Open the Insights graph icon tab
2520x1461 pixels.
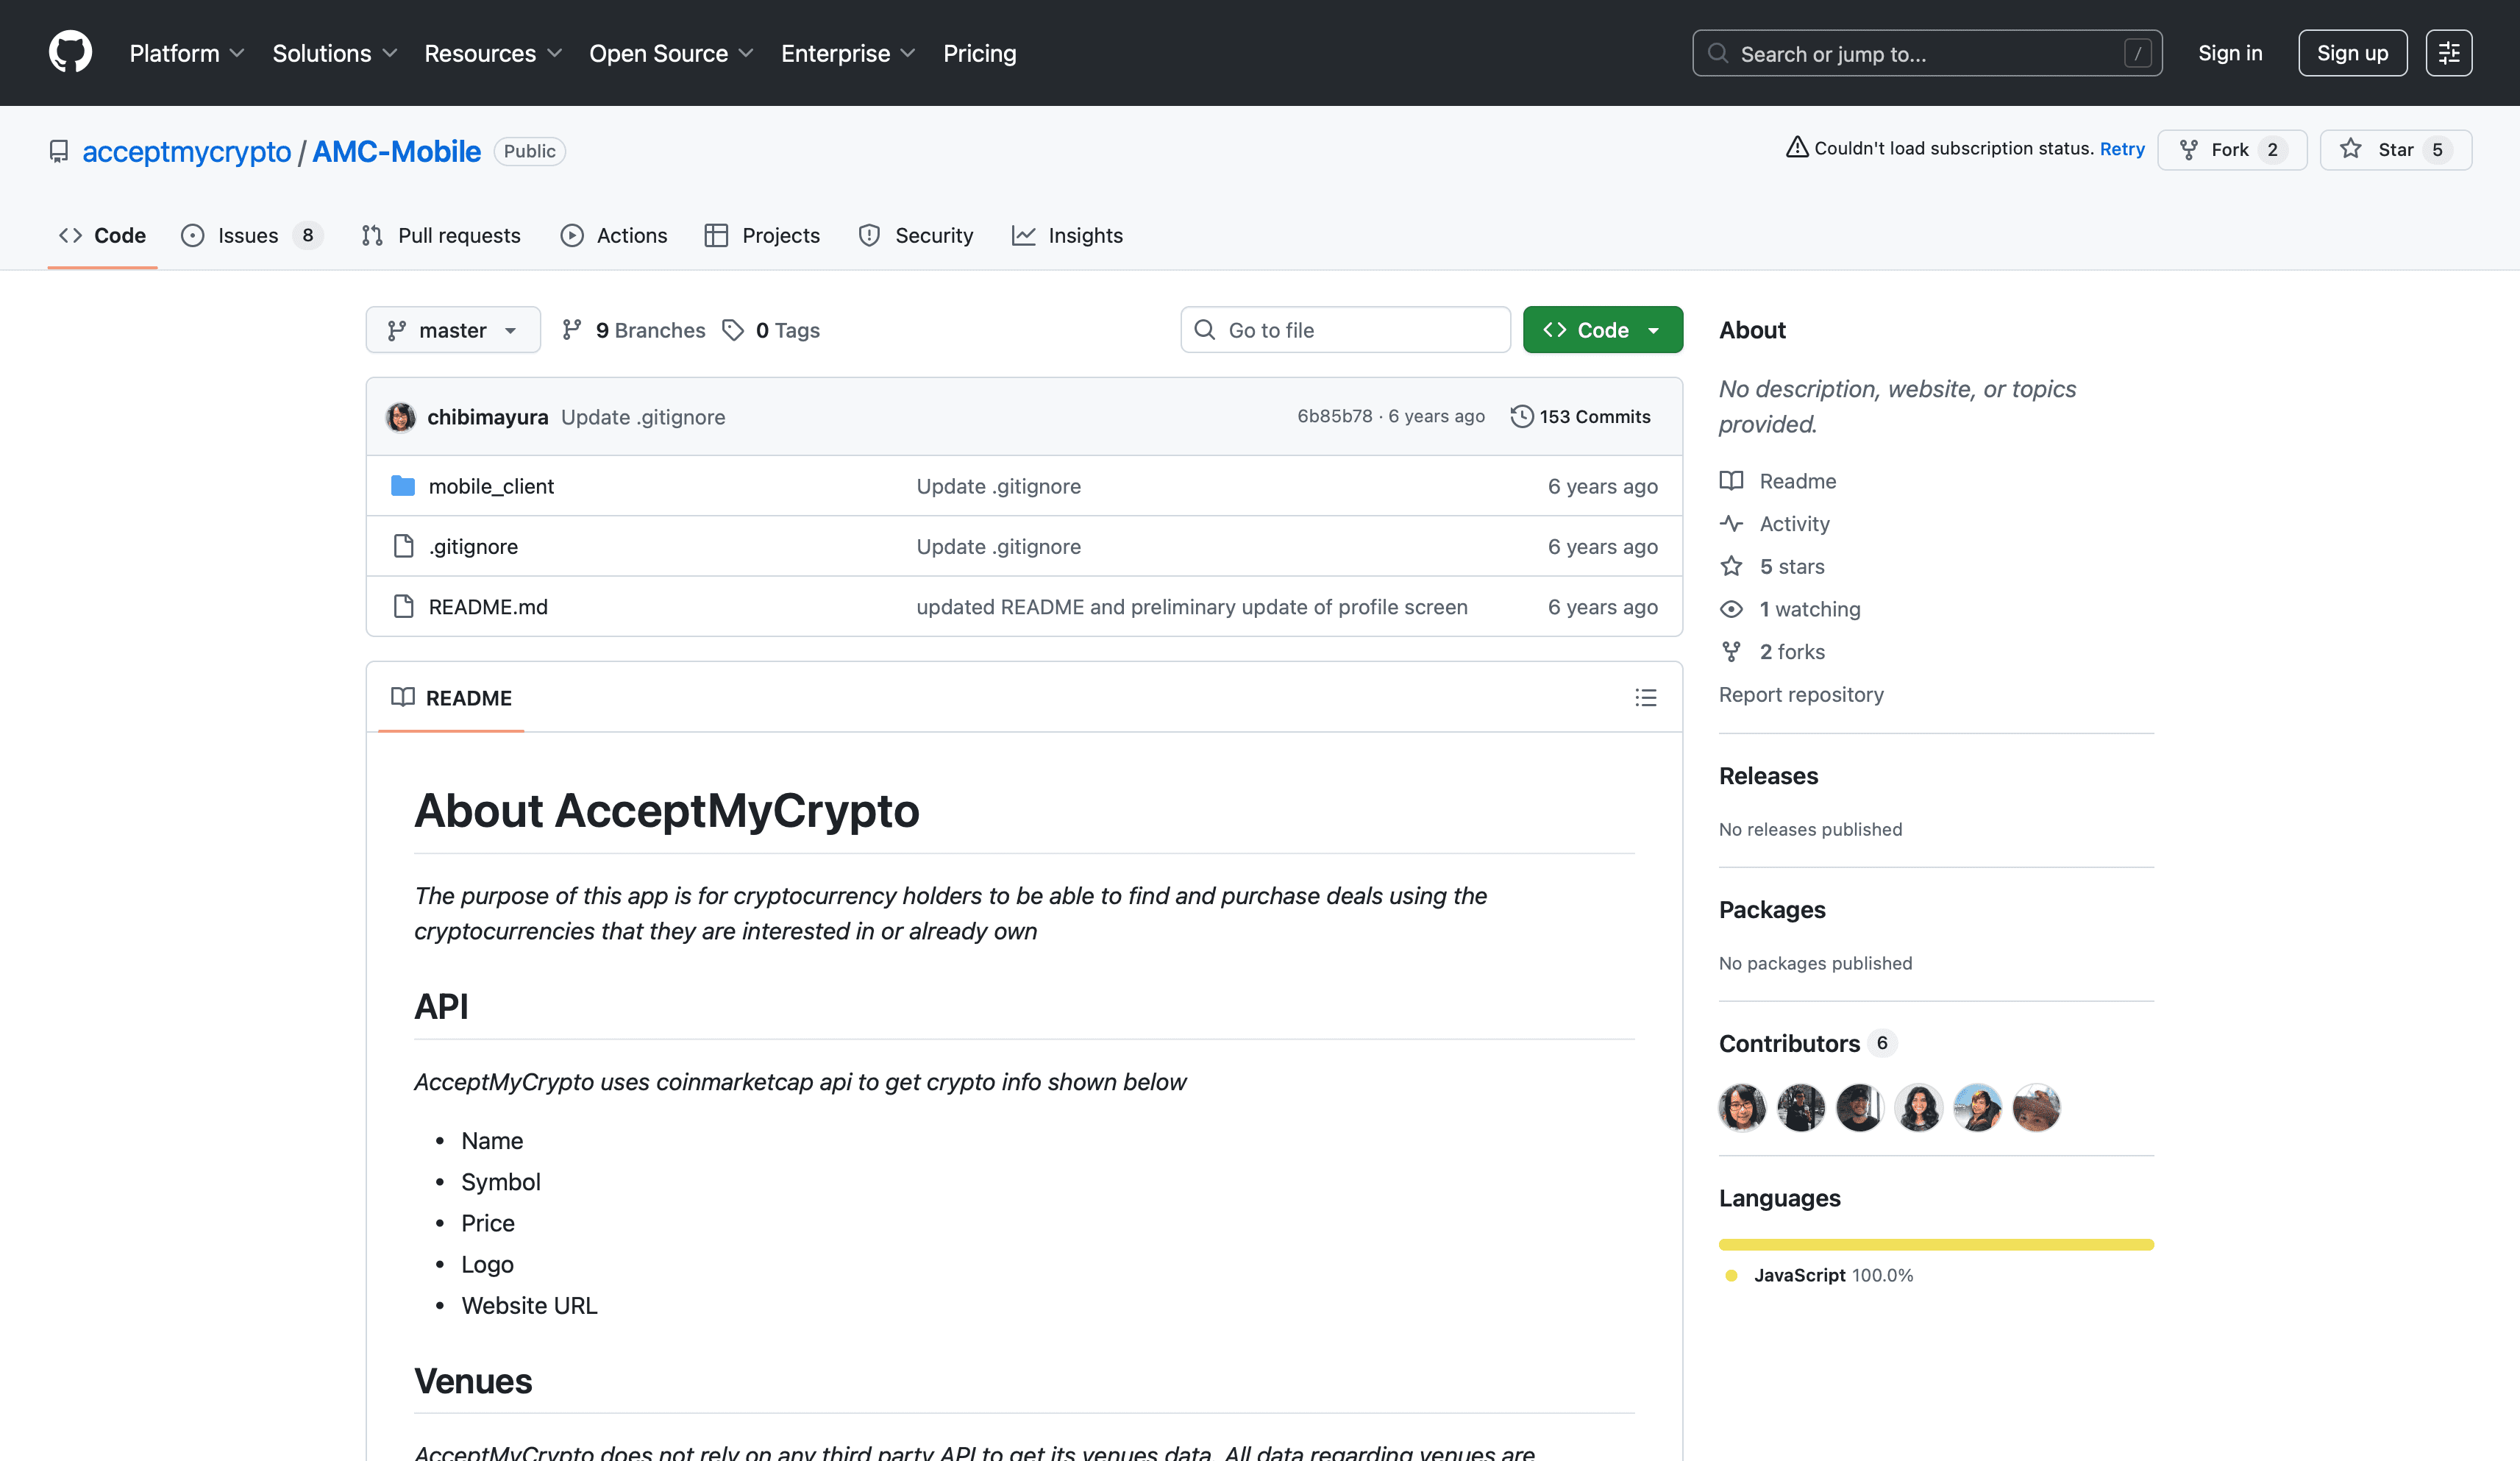(1025, 236)
